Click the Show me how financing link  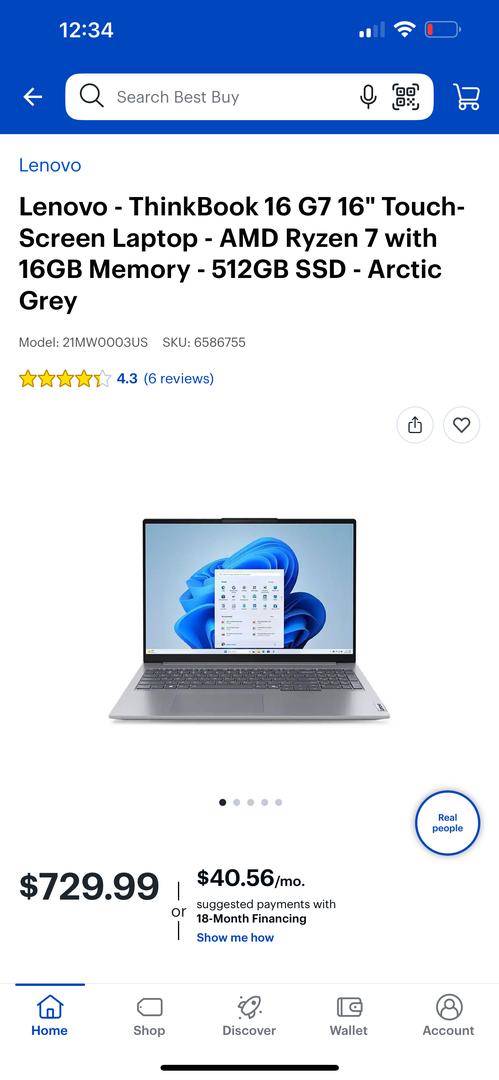(x=235, y=937)
